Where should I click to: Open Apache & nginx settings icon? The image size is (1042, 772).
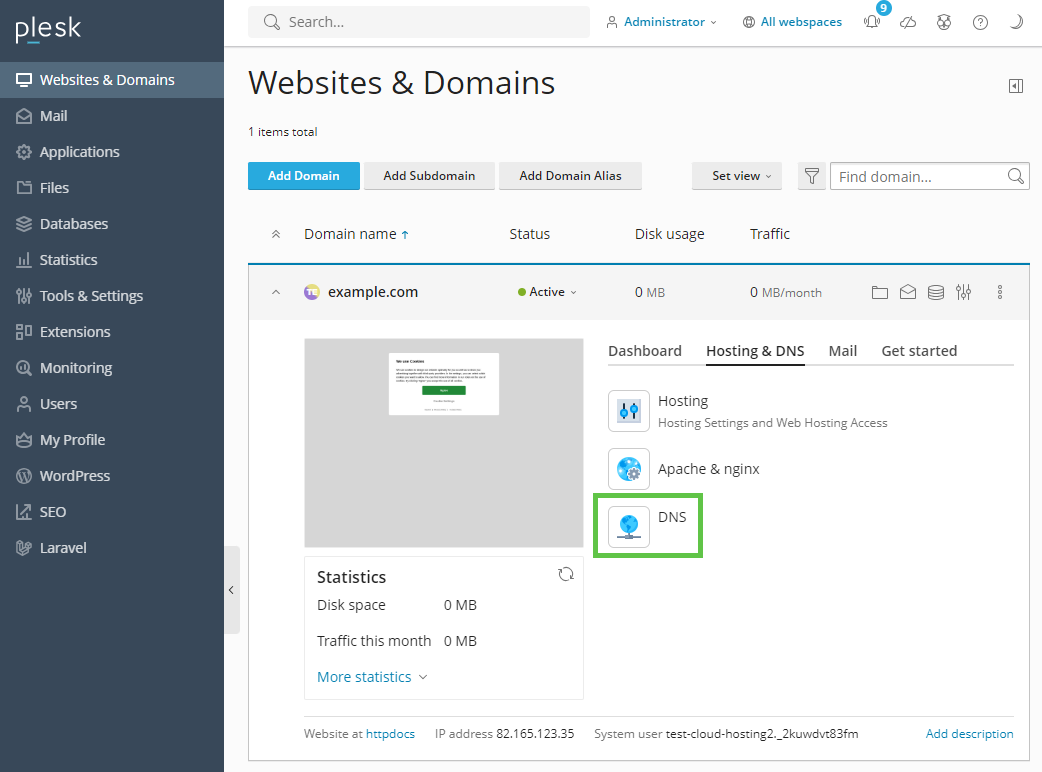click(629, 469)
